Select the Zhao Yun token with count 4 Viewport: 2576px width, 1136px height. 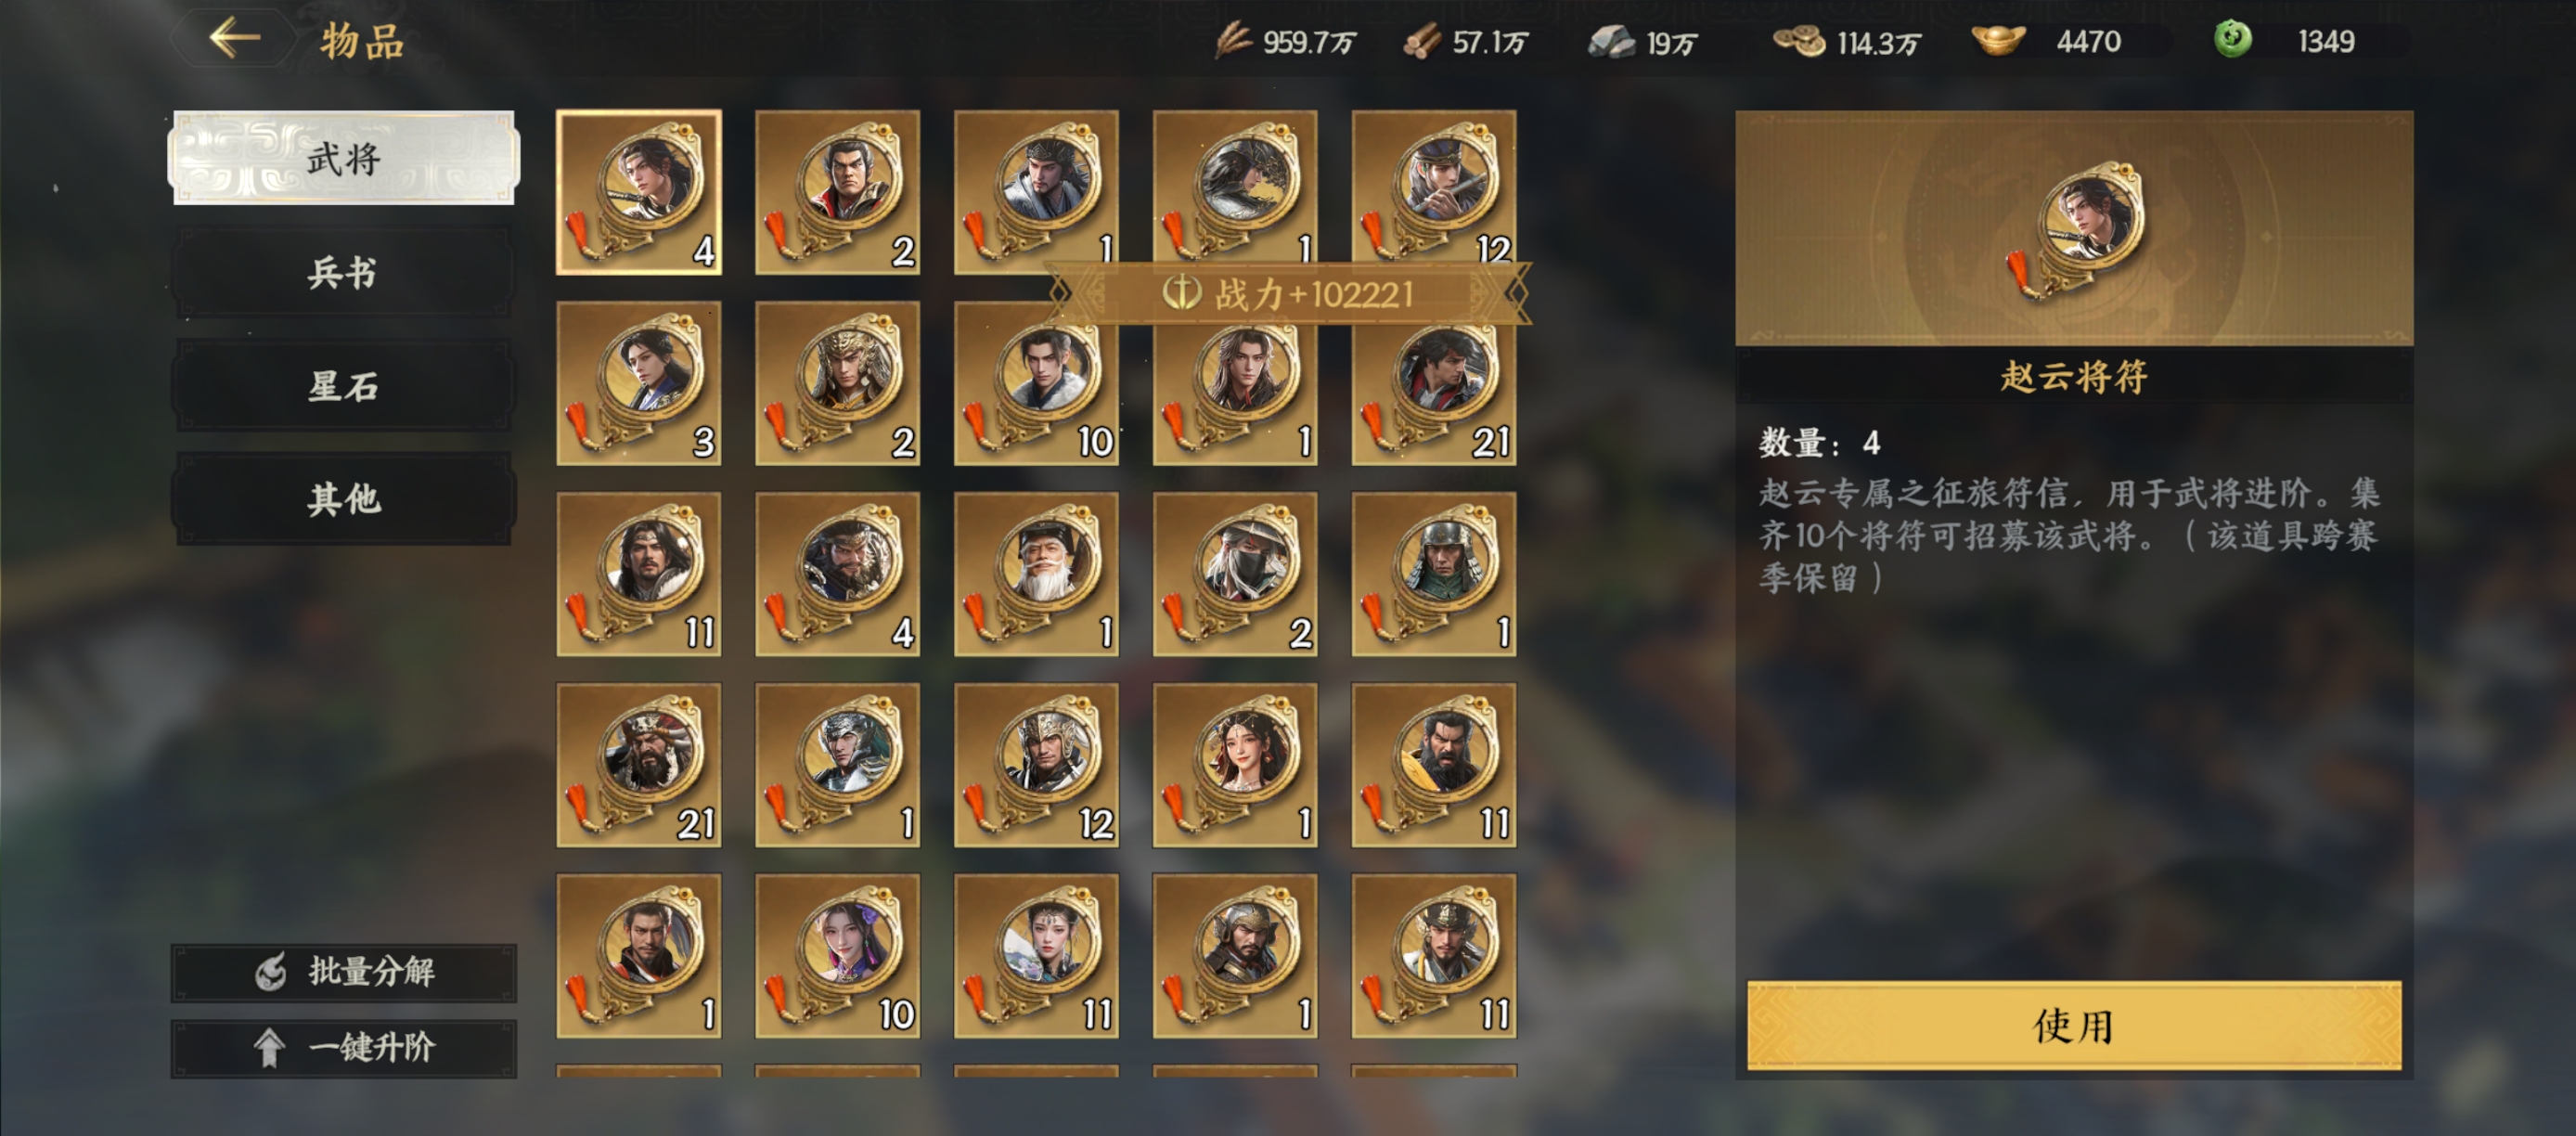click(639, 192)
